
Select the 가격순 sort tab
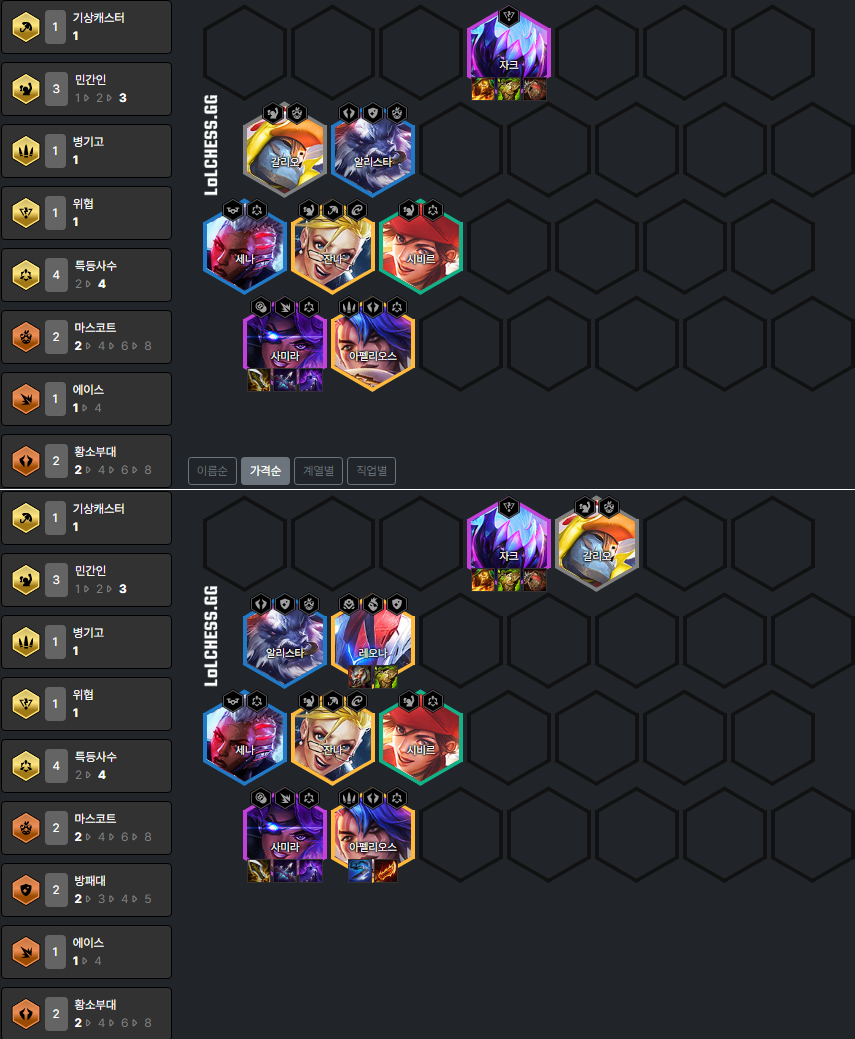point(265,471)
